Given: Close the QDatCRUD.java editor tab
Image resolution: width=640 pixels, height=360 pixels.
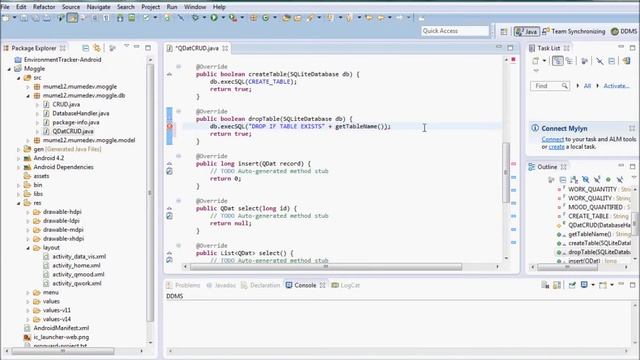Looking at the screenshot, I should [225, 48].
